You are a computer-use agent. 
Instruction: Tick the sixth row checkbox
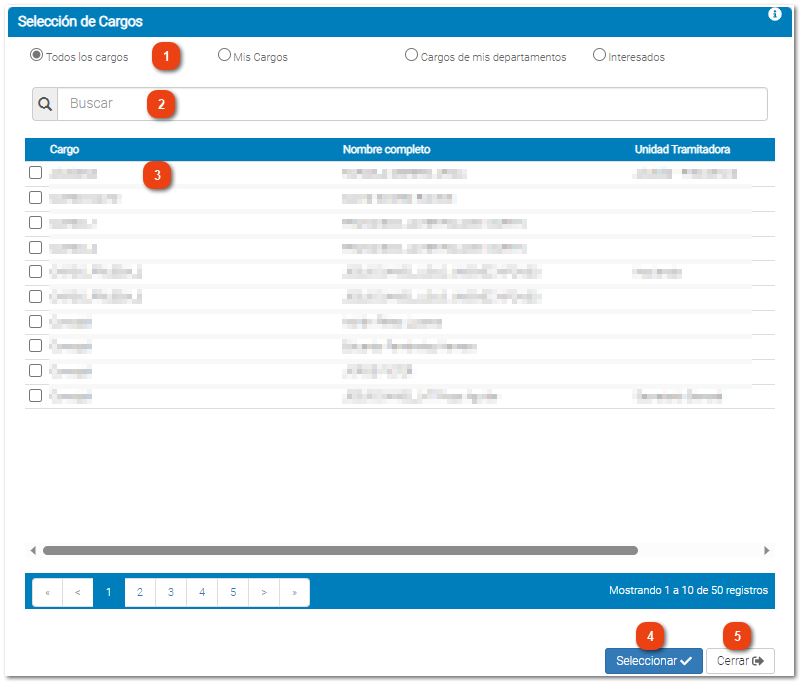click(x=35, y=296)
